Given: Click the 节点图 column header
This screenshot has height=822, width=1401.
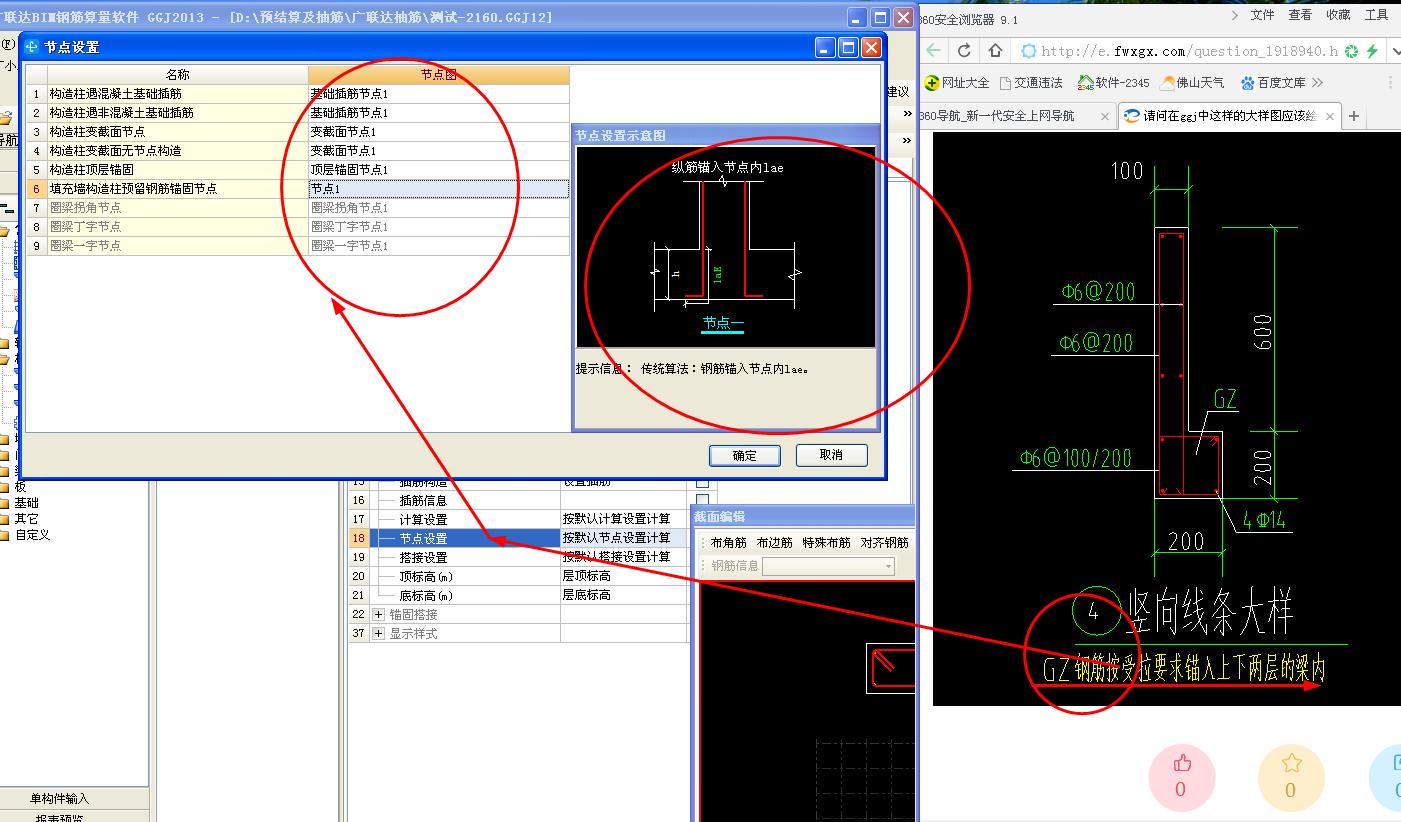Looking at the screenshot, I should [438, 75].
